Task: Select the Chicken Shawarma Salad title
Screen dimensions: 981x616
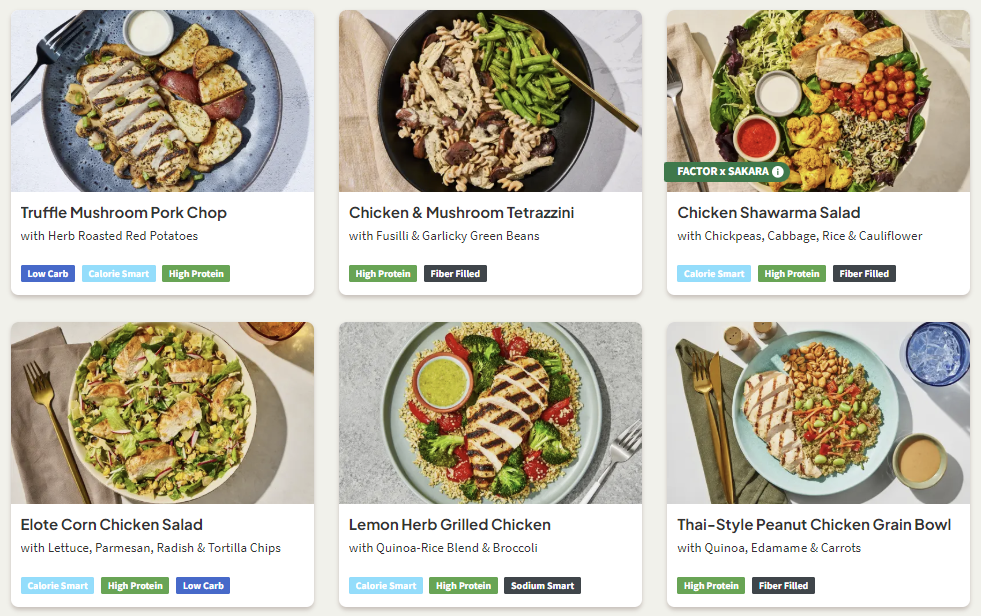Action: tap(768, 213)
